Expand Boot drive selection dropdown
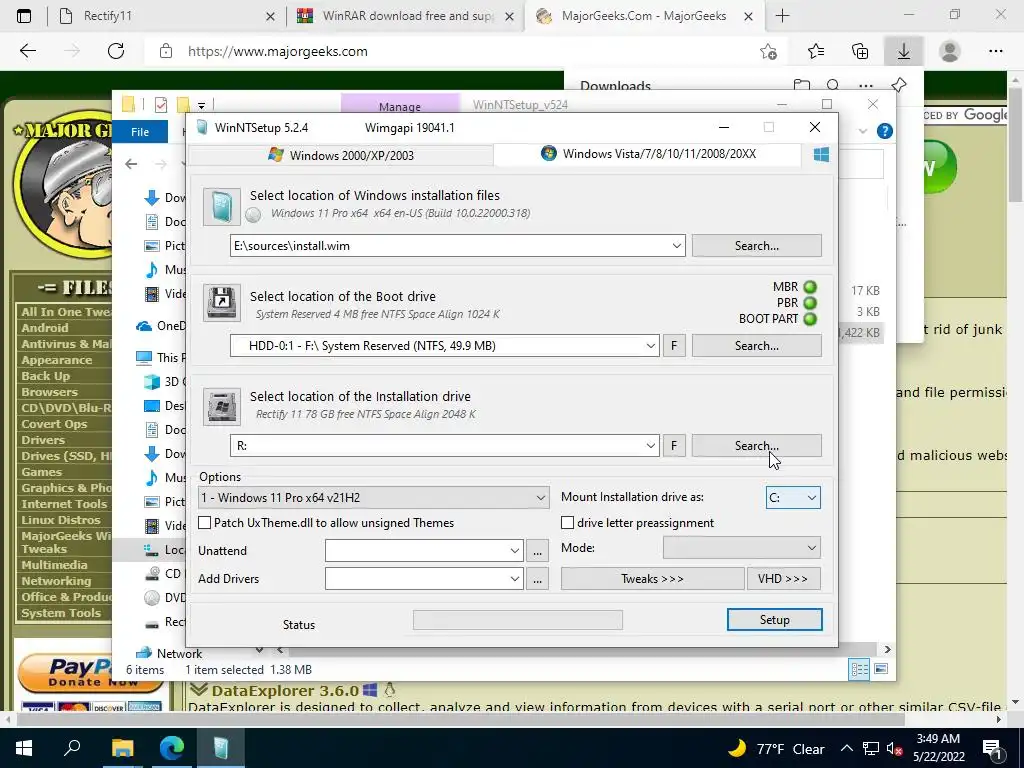Screen dimensions: 1024x768 [650, 345]
